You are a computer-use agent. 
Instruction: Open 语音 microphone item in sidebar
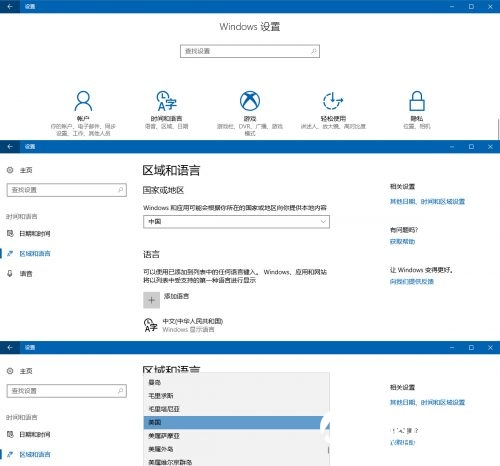coord(19,274)
